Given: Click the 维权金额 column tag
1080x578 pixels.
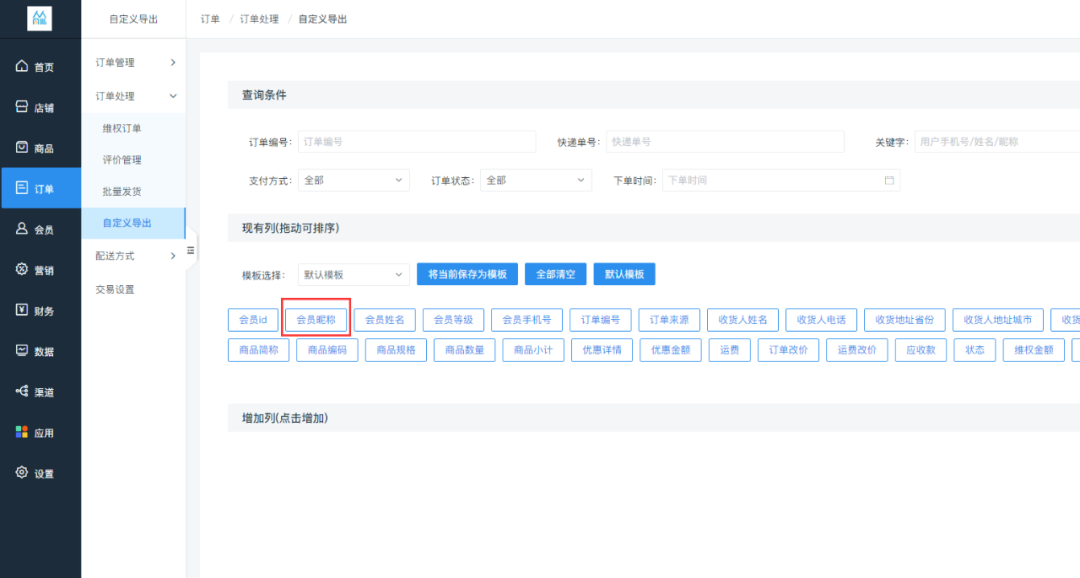Looking at the screenshot, I should [x=1034, y=350].
